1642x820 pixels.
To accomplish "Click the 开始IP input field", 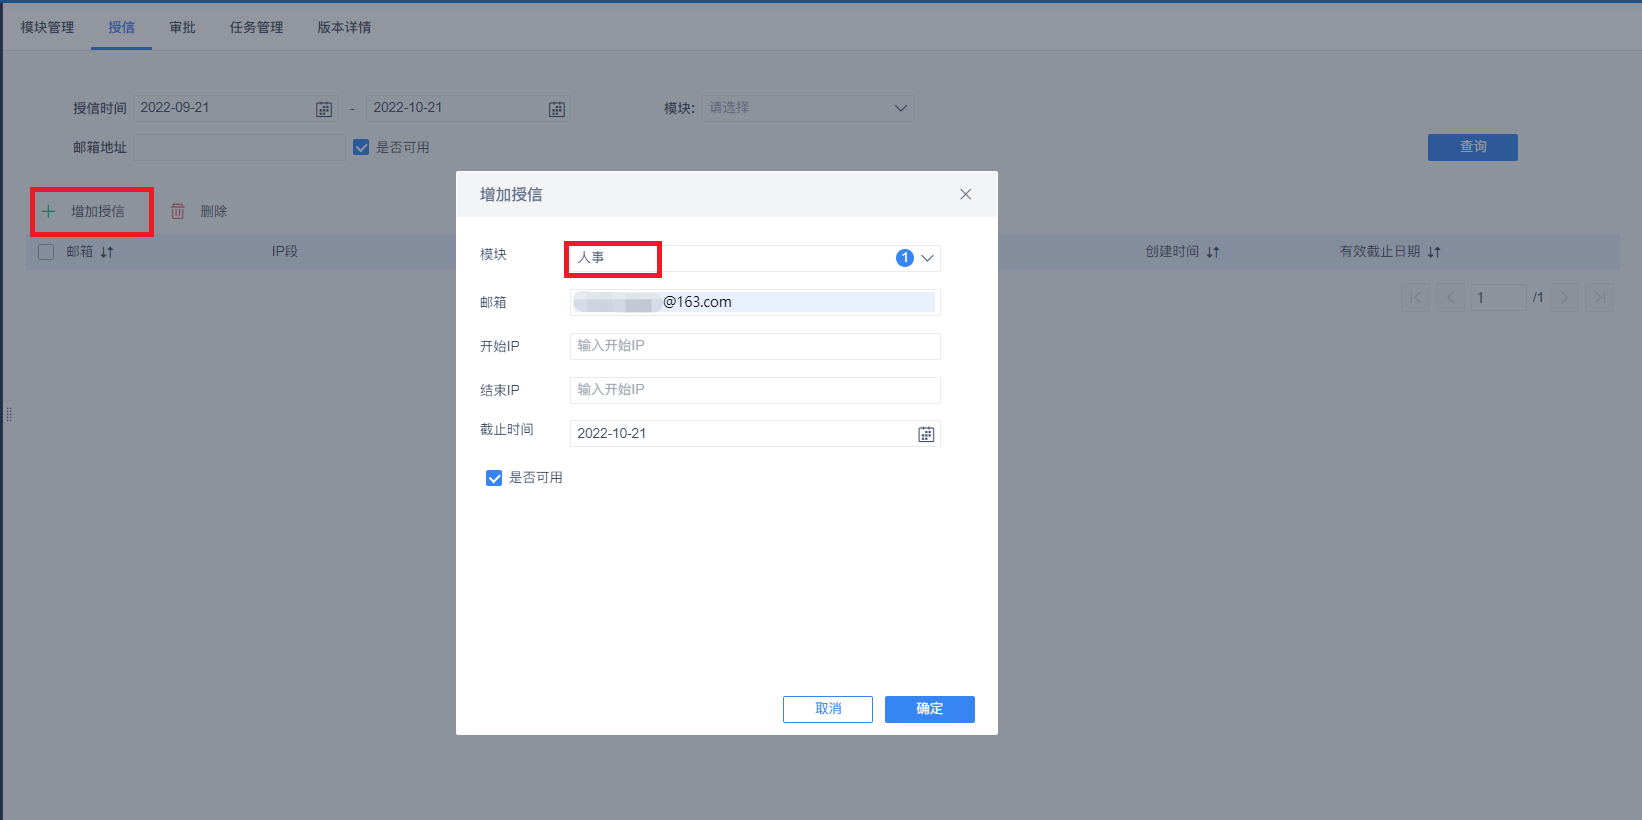I will pyautogui.click(x=755, y=346).
